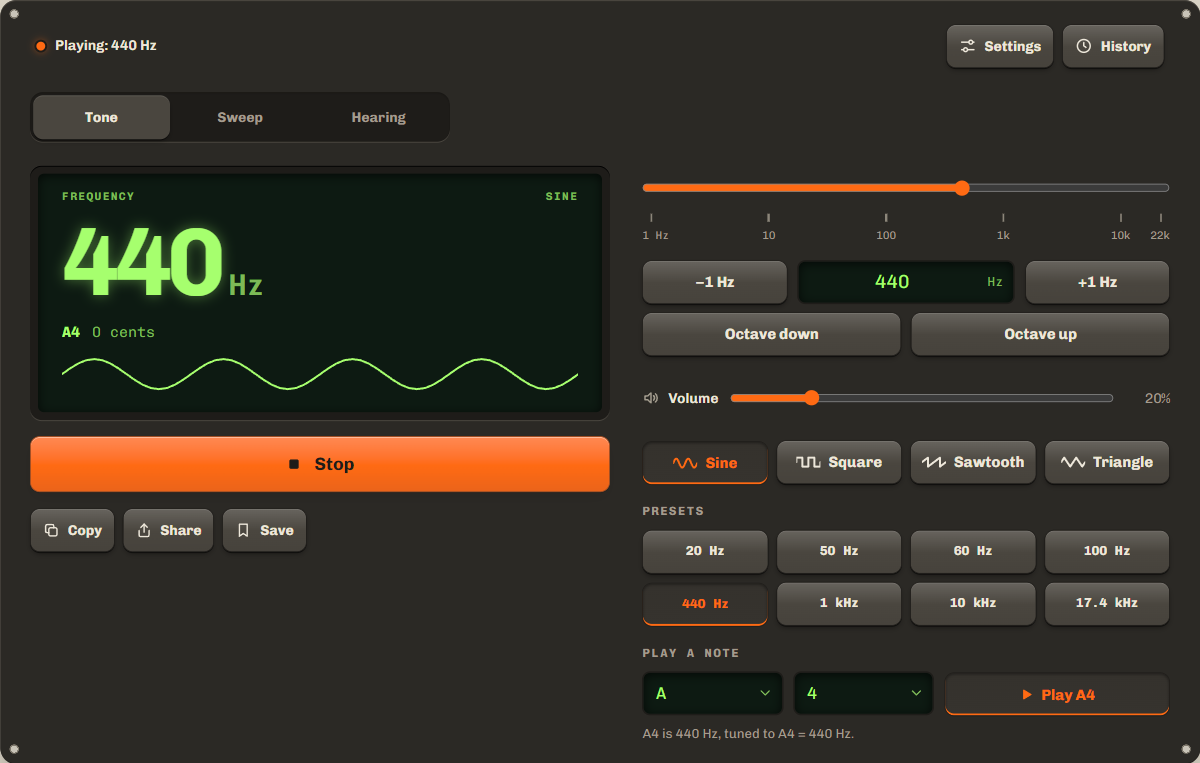This screenshot has height=763, width=1200.
Task: Click the Save text label
Action: (277, 530)
